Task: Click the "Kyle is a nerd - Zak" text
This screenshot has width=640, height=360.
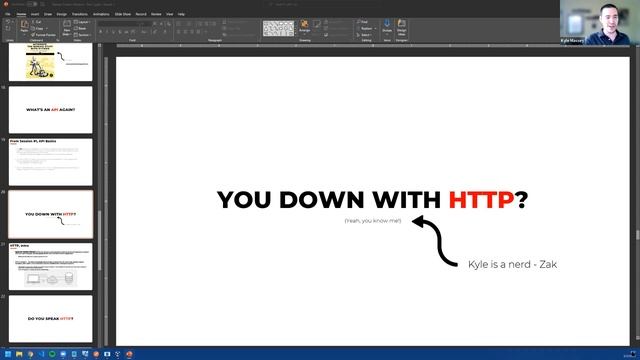Action: click(512, 264)
